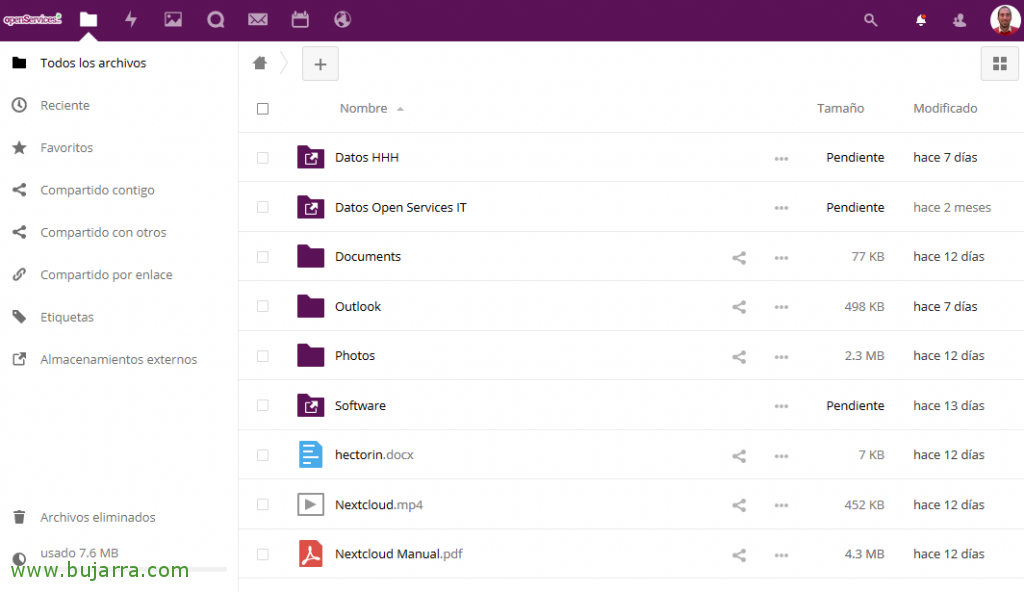Open the three-dot actions menu for Photos
The image size is (1024, 592).
coord(781,356)
